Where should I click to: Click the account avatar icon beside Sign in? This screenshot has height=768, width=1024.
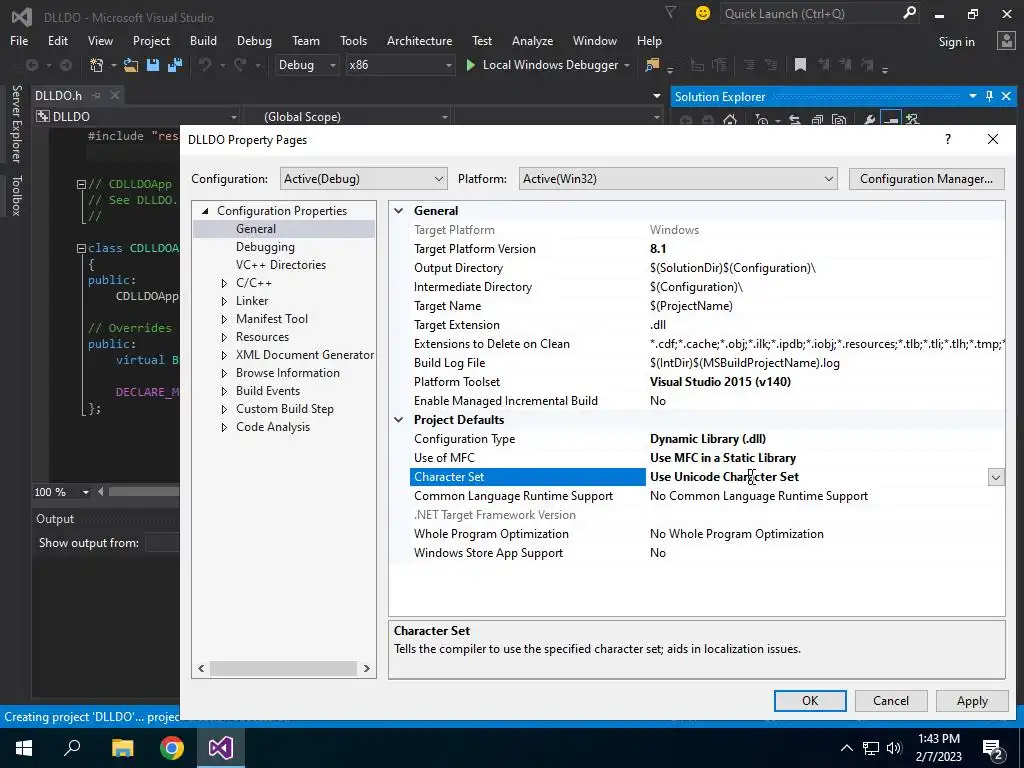pyautogui.click(x=1006, y=40)
